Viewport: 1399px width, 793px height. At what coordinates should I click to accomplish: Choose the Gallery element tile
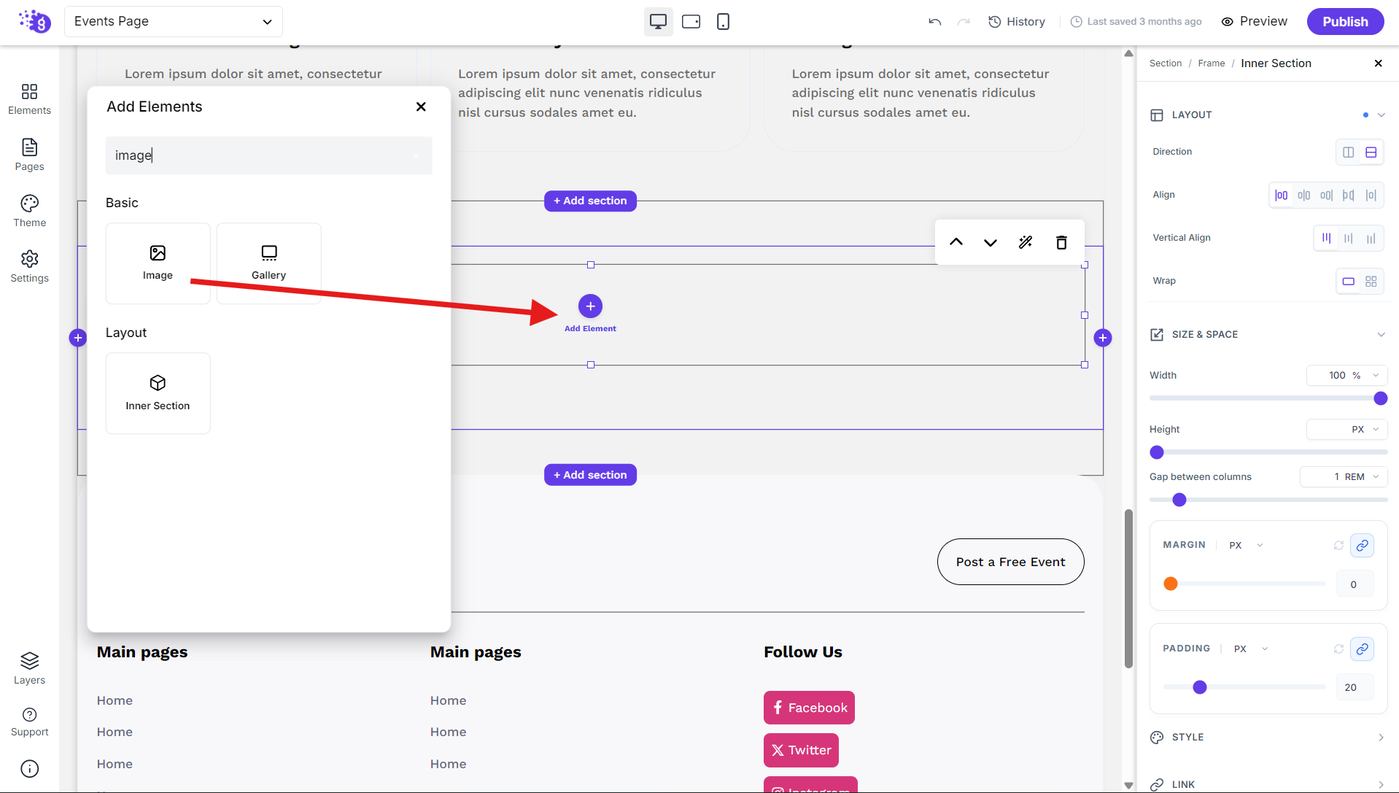tap(269, 263)
